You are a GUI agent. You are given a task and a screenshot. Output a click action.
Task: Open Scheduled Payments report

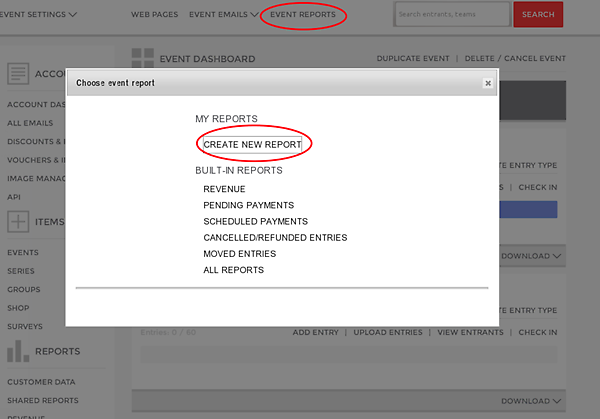(256, 221)
